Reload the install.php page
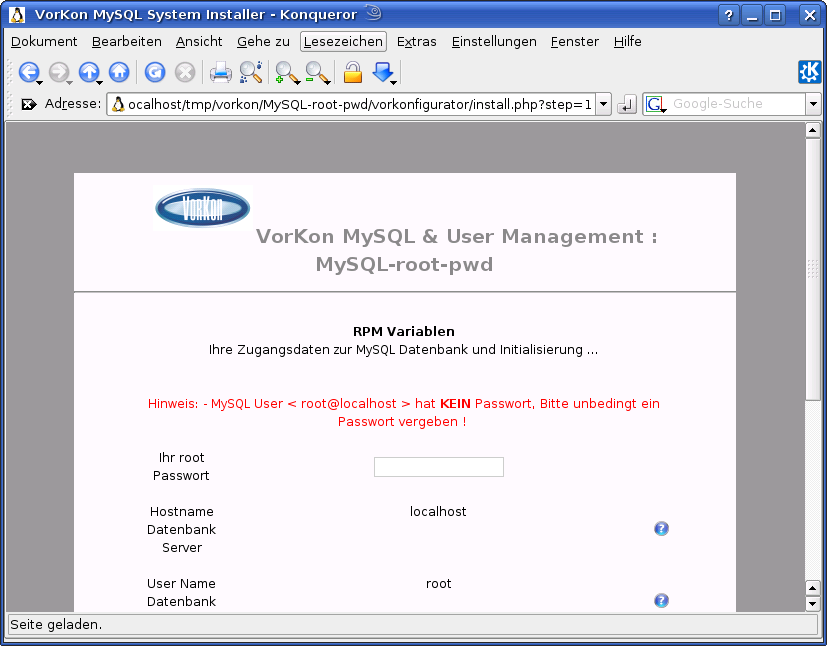Screen dimensions: 827x646 click(x=155, y=72)
